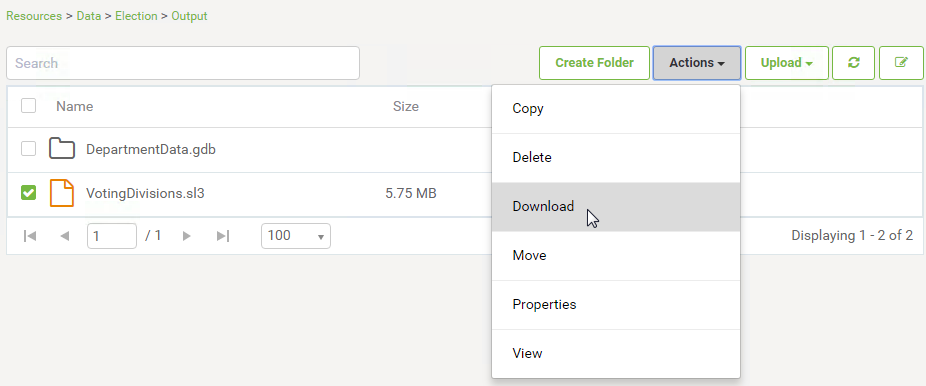926x386 pixels.
Task: Go to last page icon
Action: tap(223, 236)
